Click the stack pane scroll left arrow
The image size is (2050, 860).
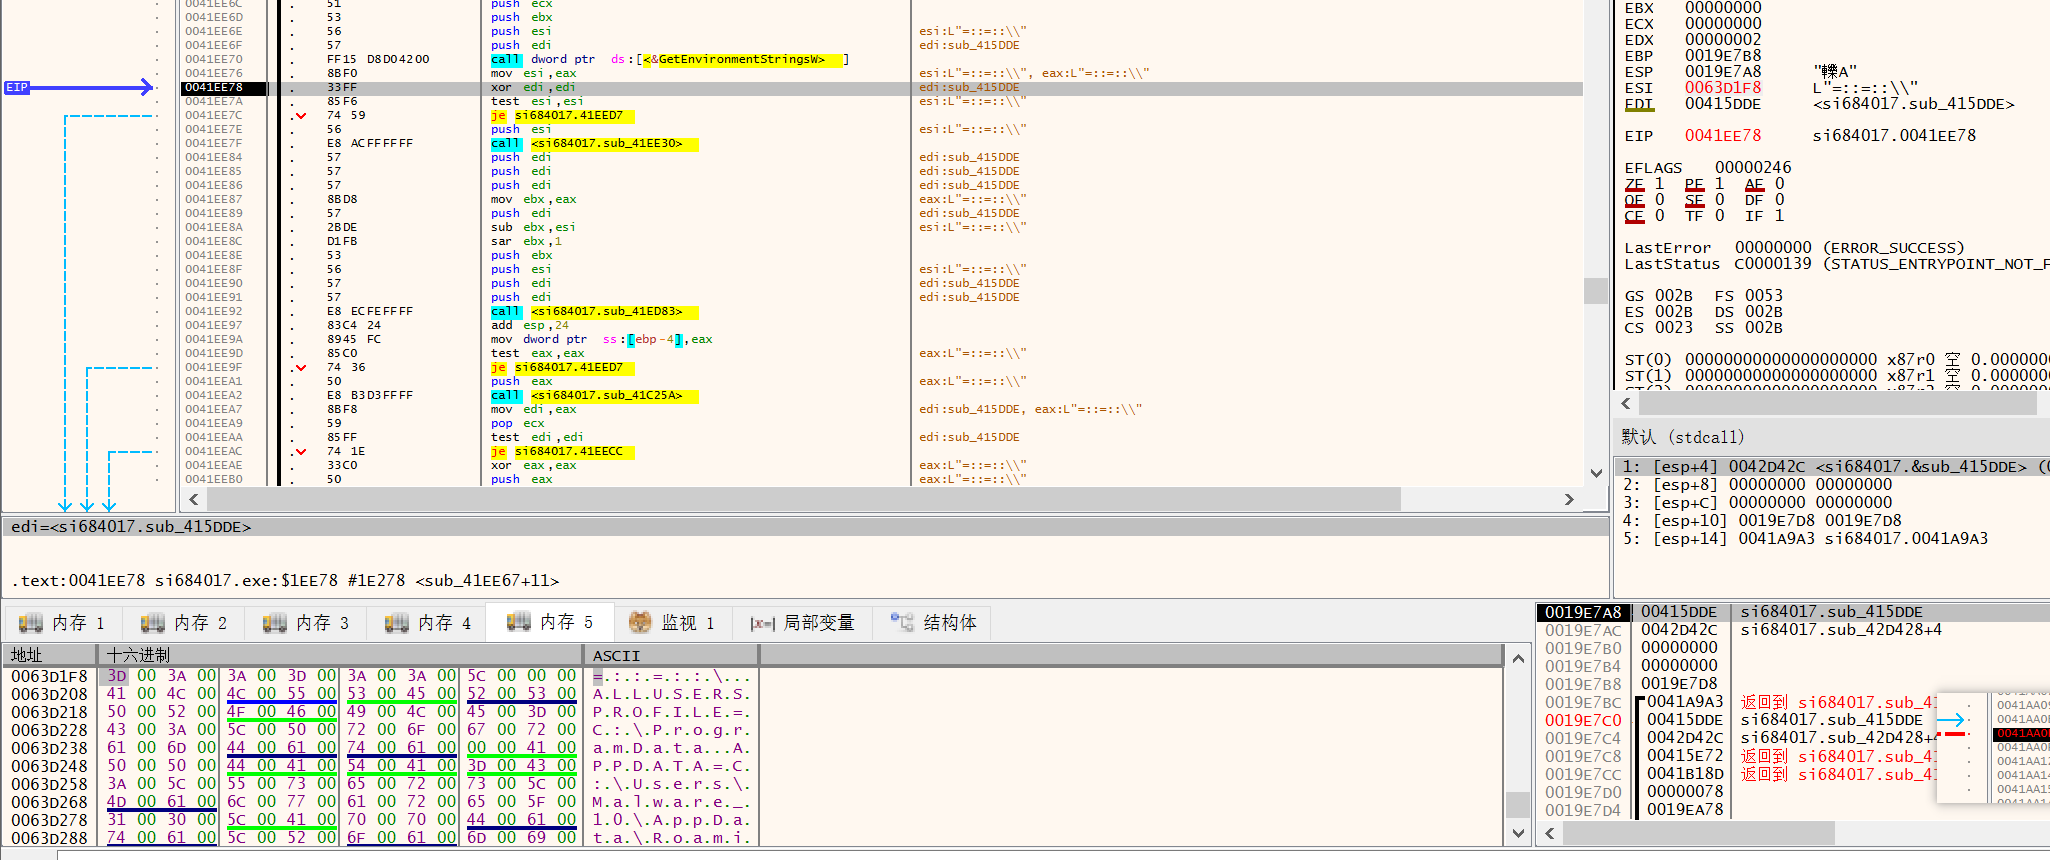coord(1550,833)
